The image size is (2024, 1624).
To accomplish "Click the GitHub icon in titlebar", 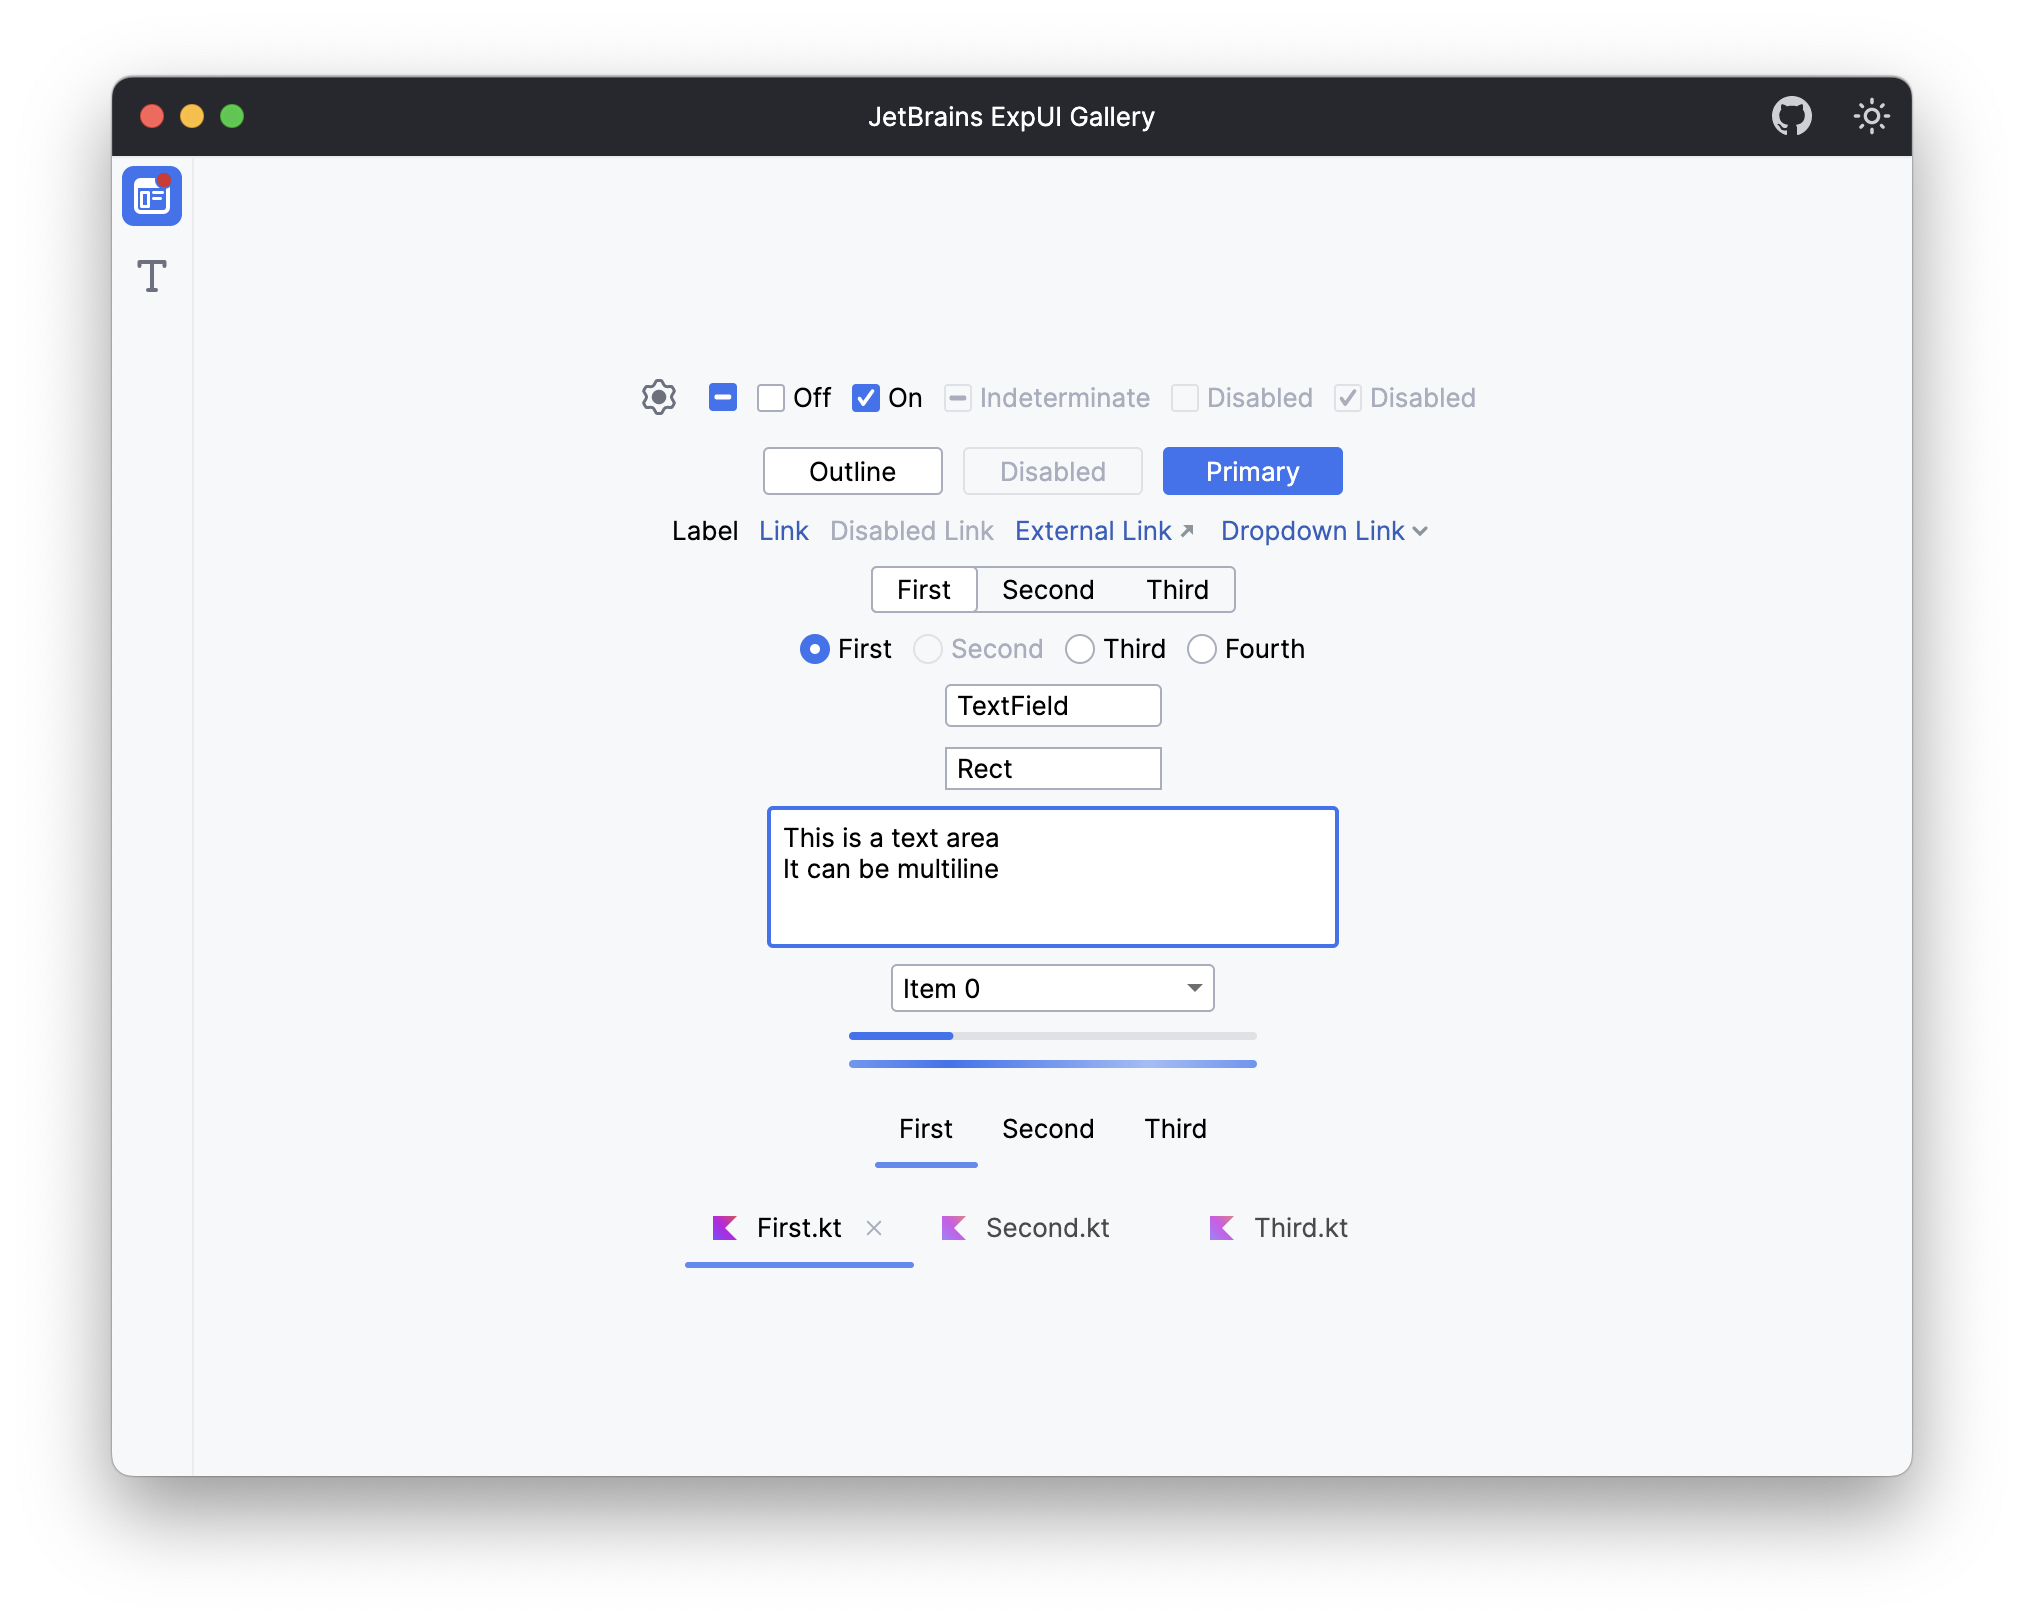I will [x=1792, y=116].
